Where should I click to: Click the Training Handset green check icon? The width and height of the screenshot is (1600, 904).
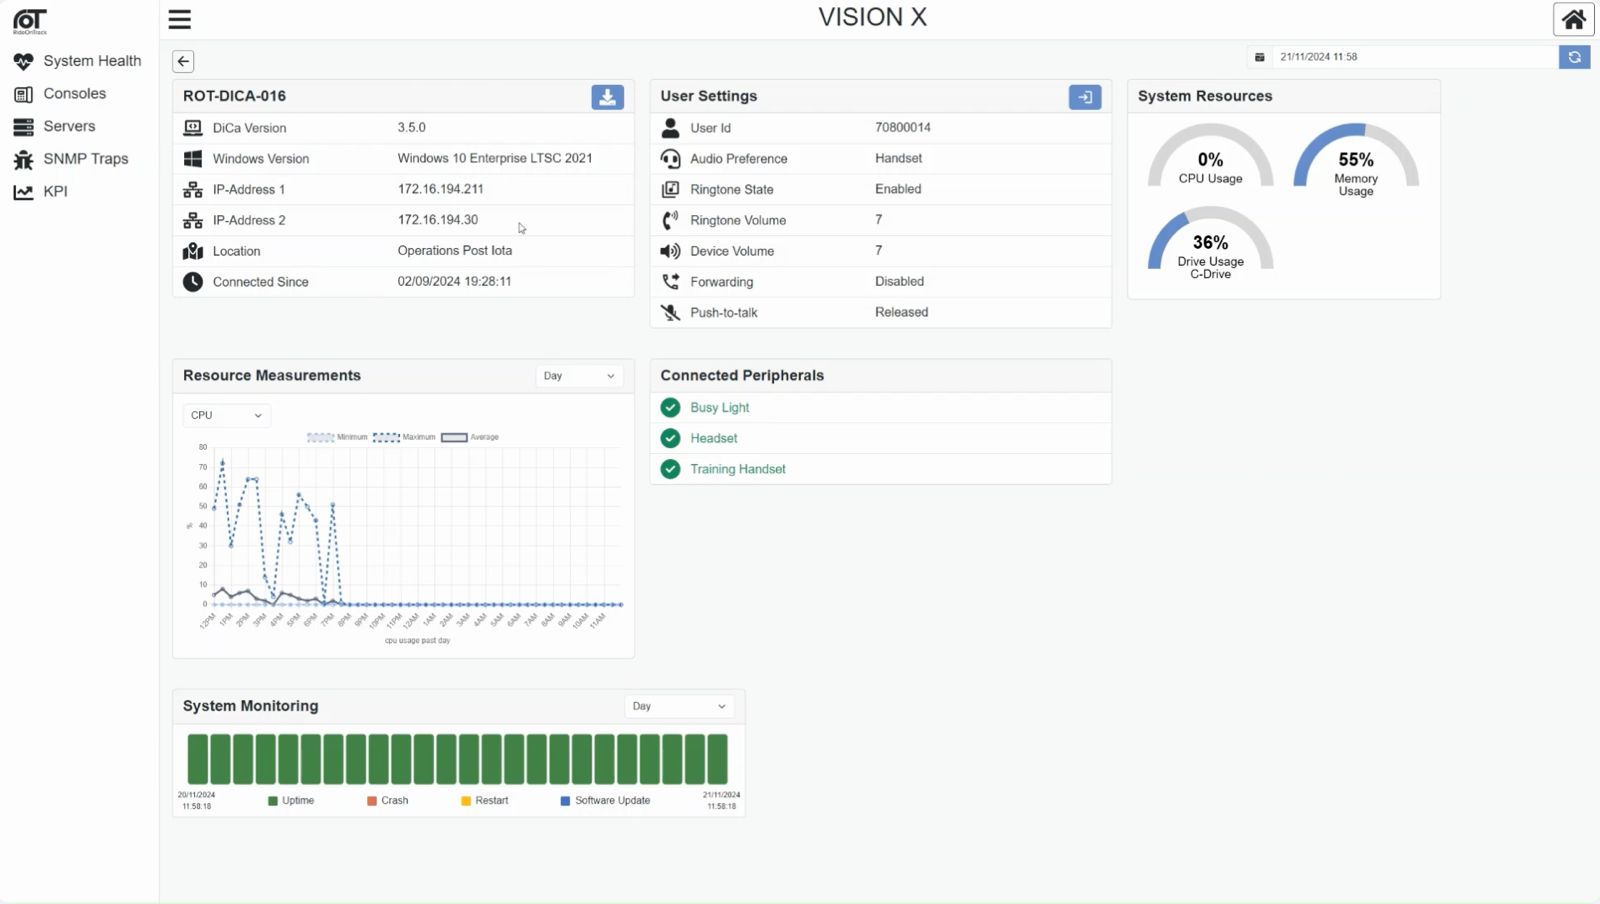pos(671,469)
